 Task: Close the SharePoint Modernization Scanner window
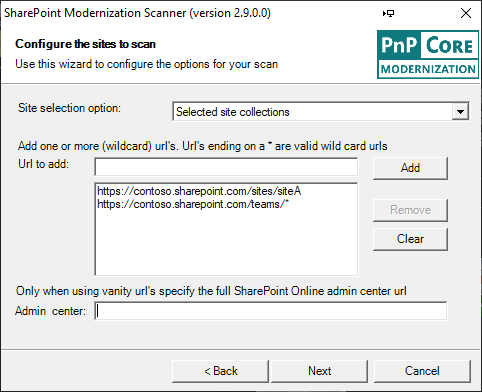(x=465, y=13)
